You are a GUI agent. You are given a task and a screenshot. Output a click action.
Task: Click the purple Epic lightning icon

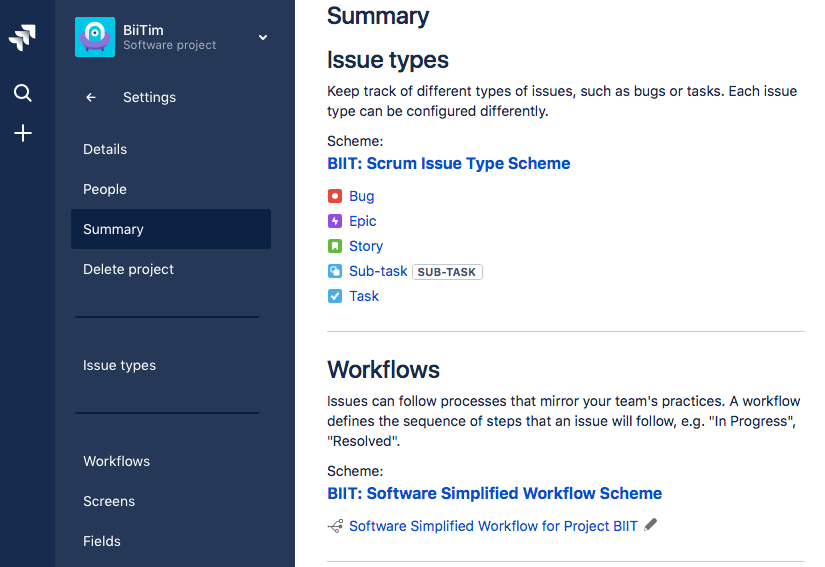(335, 221)
